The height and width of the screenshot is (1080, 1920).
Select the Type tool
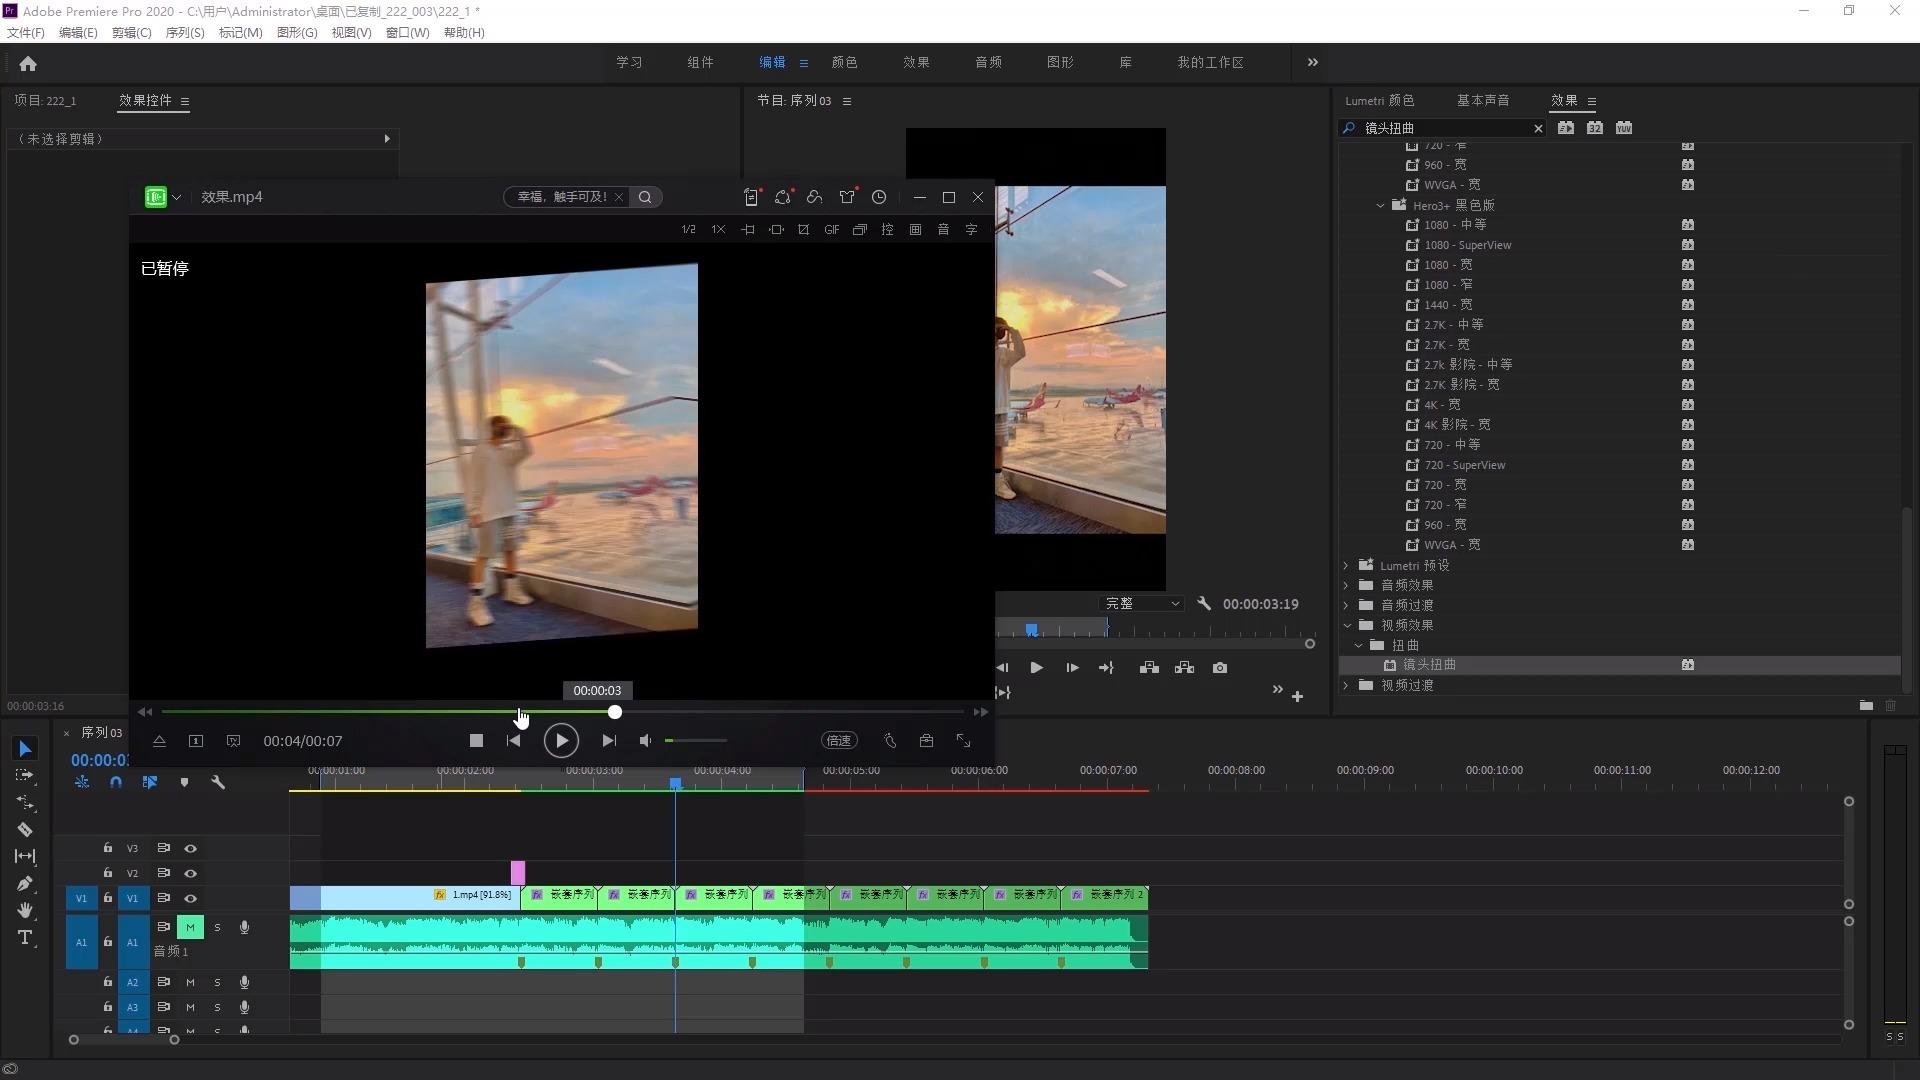click(25, 938)
